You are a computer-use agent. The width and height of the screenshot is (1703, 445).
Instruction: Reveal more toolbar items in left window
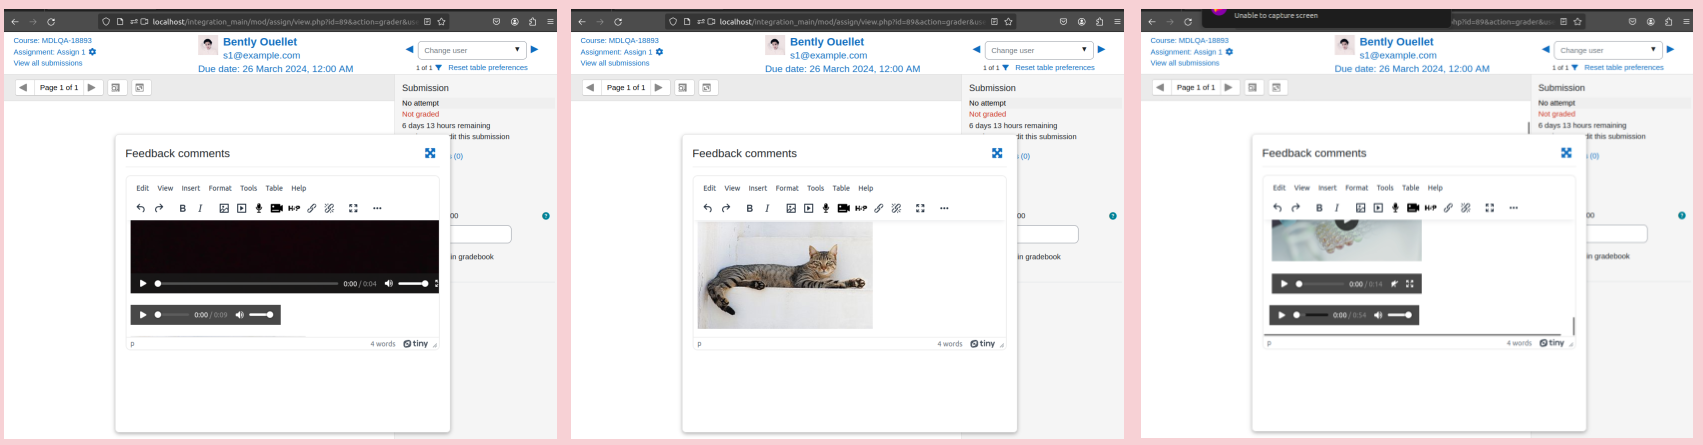(x=377, y=208)
